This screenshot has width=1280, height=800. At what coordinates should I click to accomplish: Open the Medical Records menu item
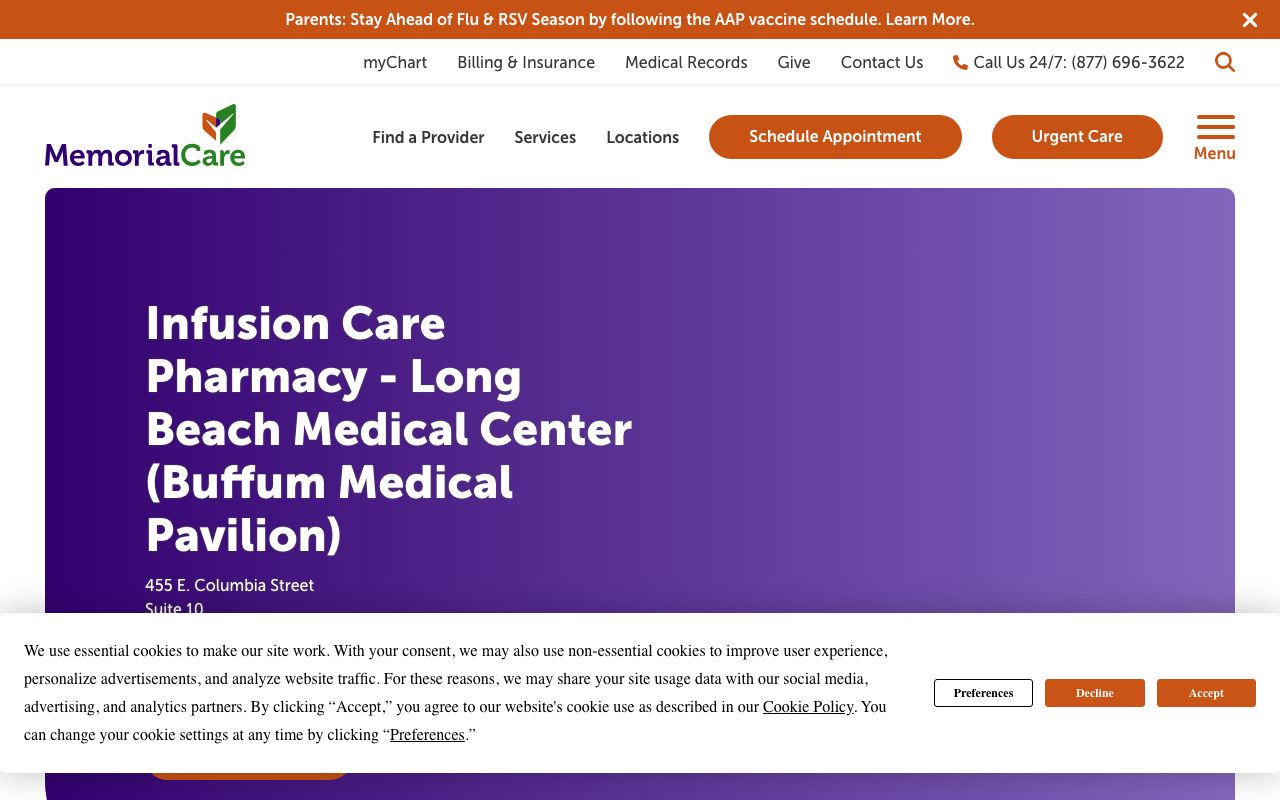point(686,62)
